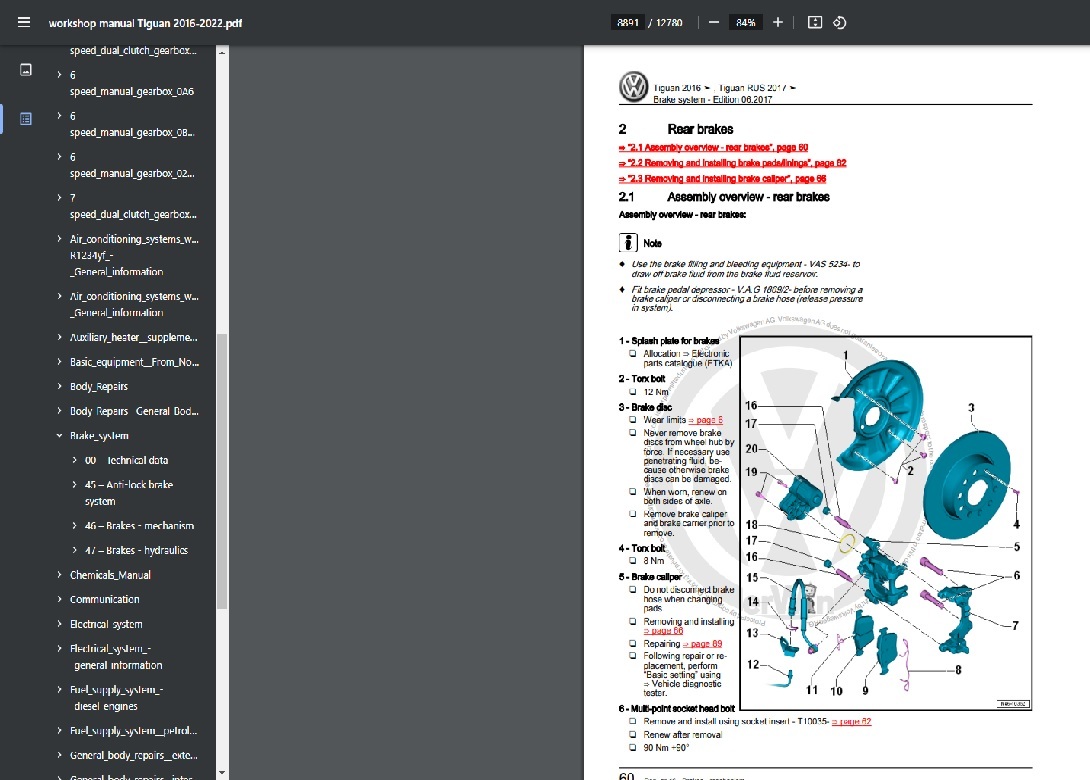Click the '6 - Multi-point socket head bolt' entry
Viewport: 1090px width, 780px height.
tap(676, 708)
